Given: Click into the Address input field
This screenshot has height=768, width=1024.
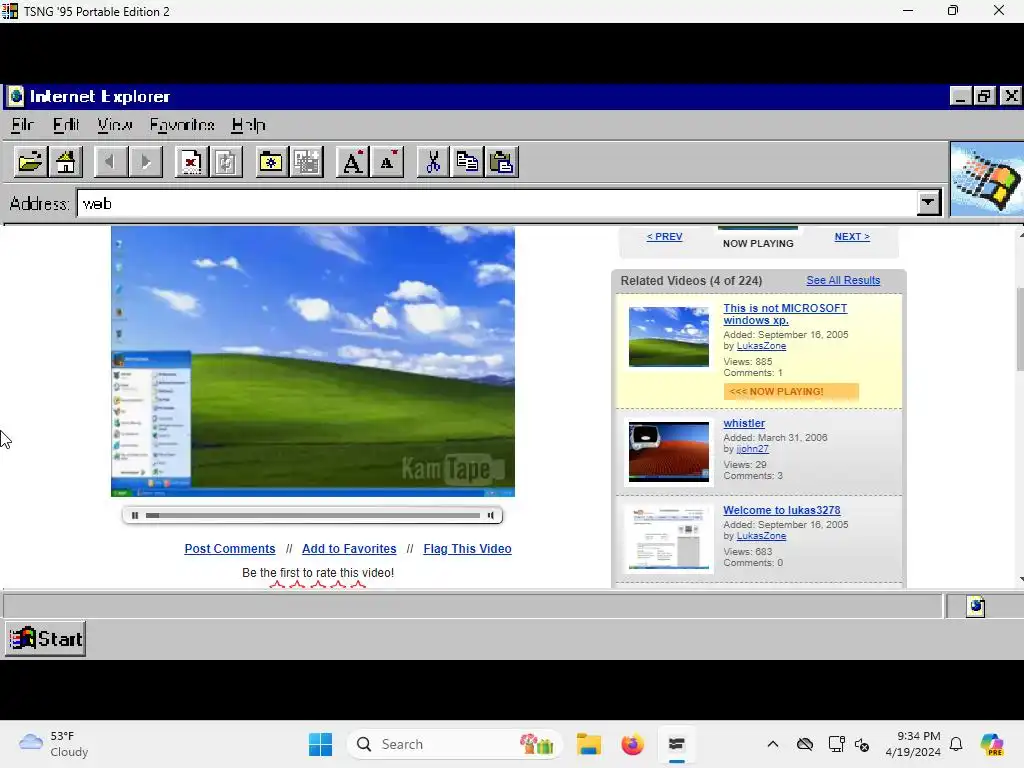Looking at the screenshot, I should [x=496, y=203].
